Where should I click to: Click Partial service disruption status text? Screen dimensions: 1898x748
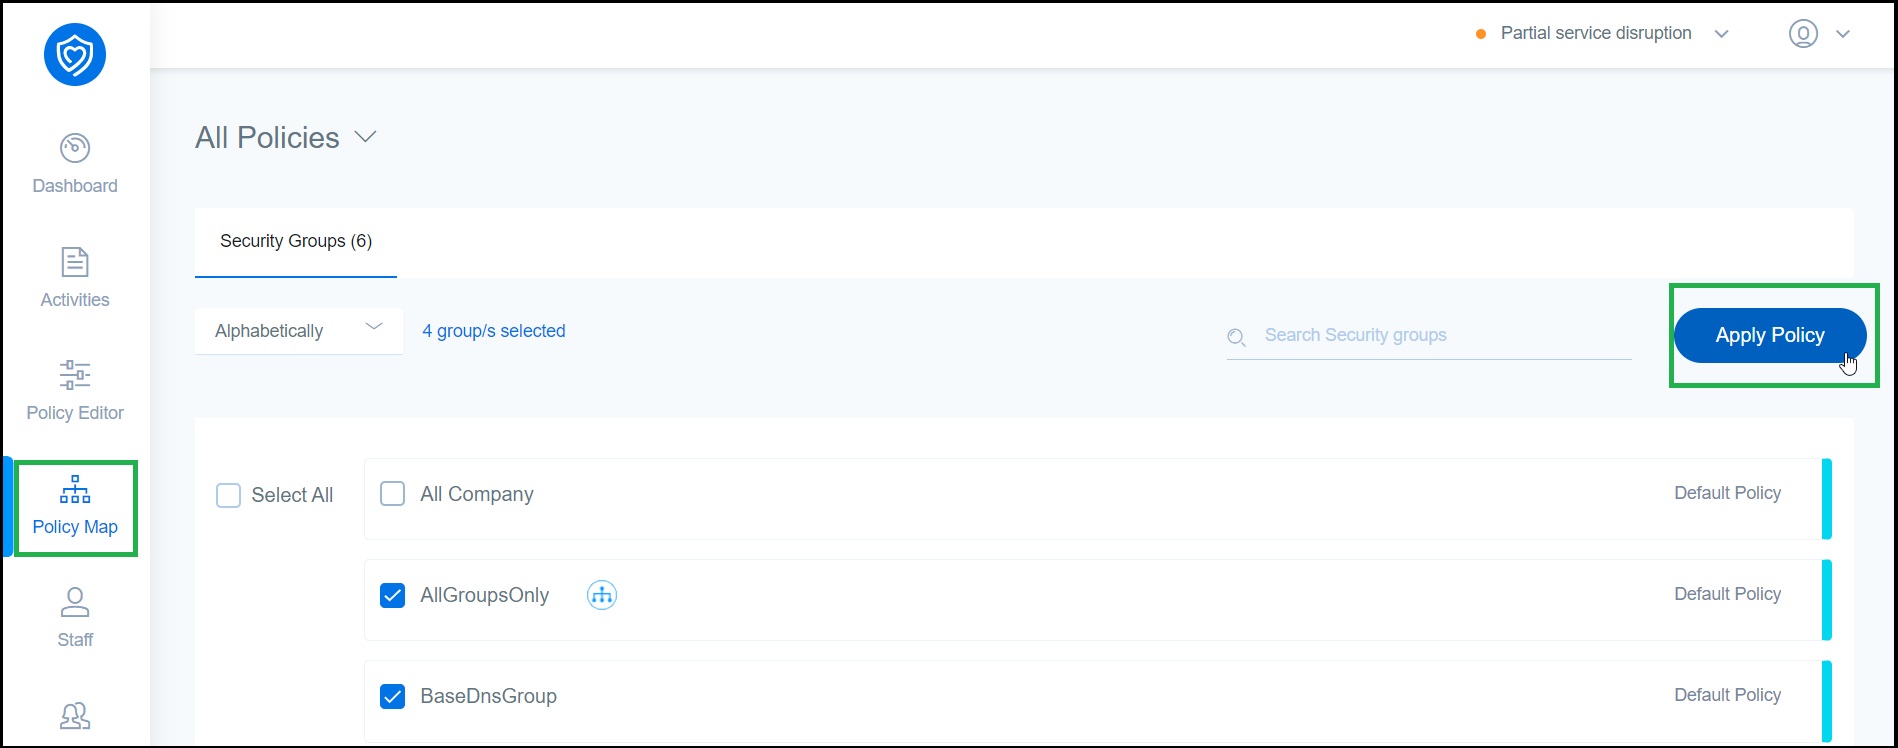[x=1596, y=33]
